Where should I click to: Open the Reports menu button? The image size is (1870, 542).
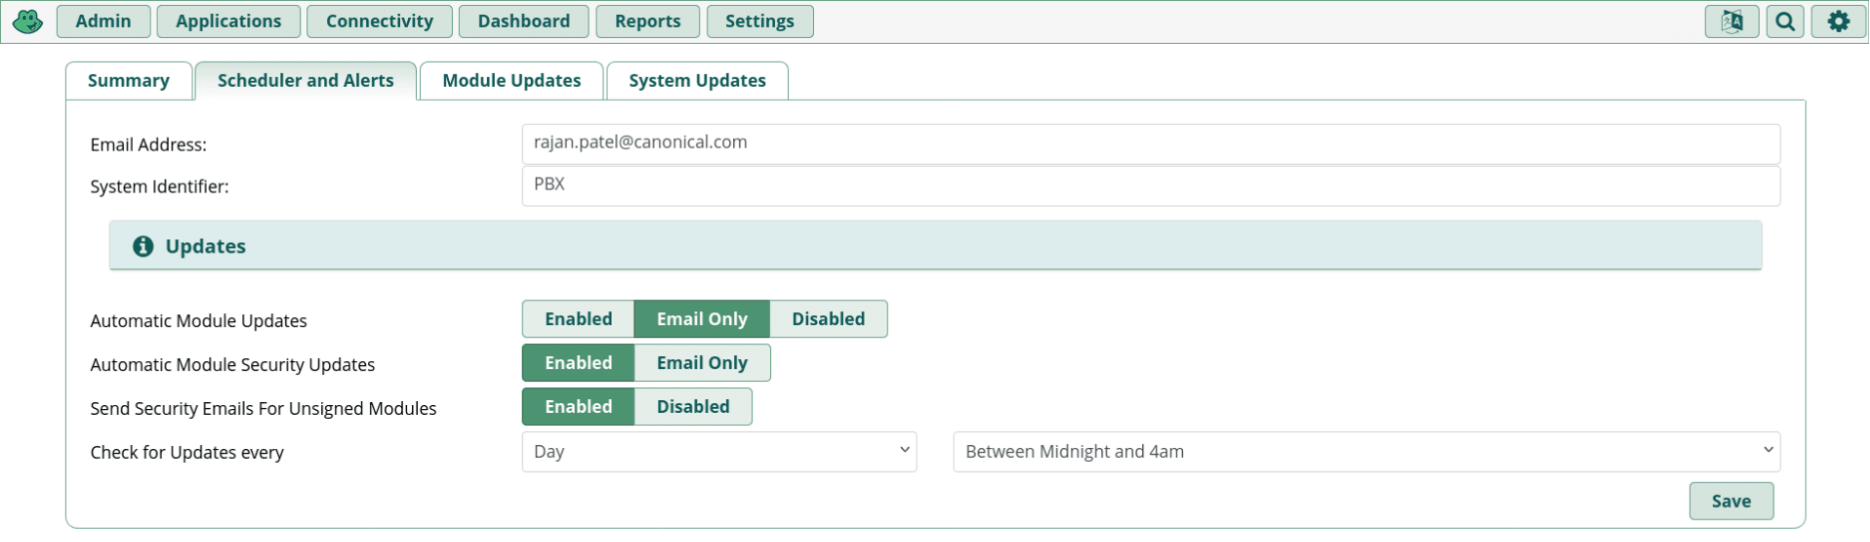coord(647,21)
